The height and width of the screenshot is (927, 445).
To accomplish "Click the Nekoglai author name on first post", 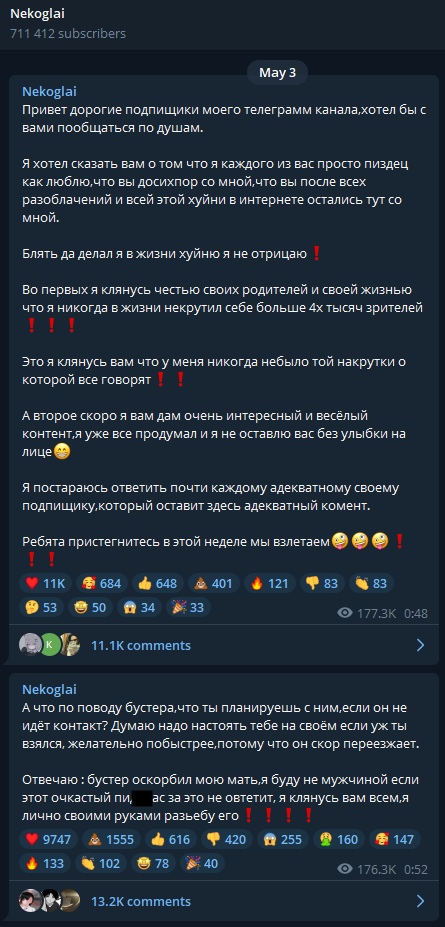I will point(49,92).
